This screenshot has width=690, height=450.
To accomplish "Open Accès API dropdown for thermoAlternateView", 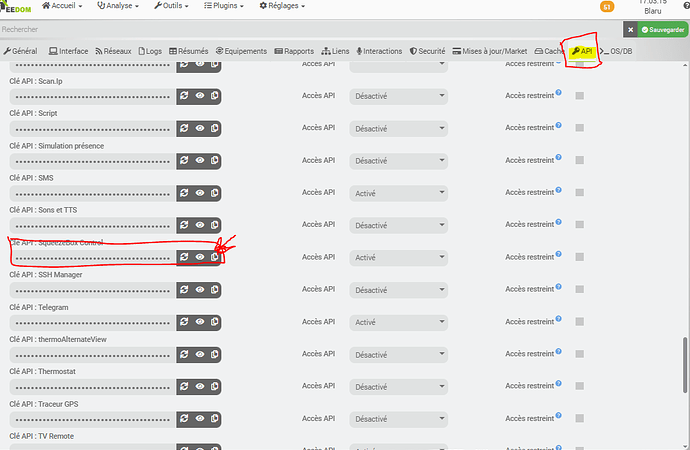I will pos(398,354).
